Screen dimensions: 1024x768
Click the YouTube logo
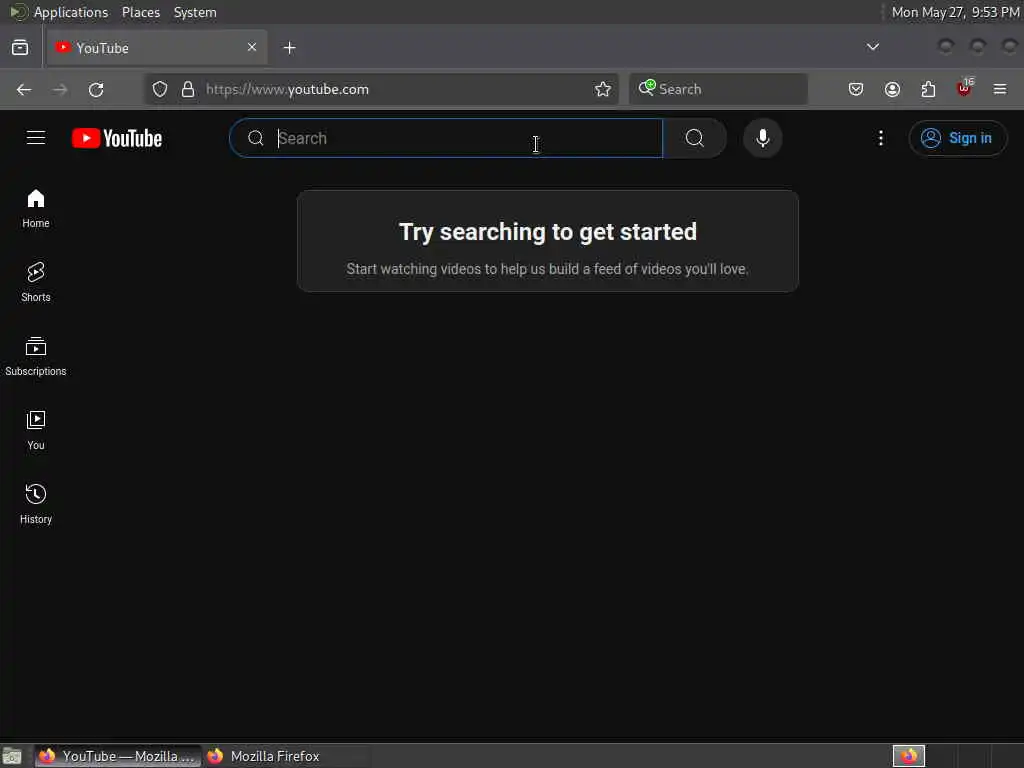[x=117, y=138]
